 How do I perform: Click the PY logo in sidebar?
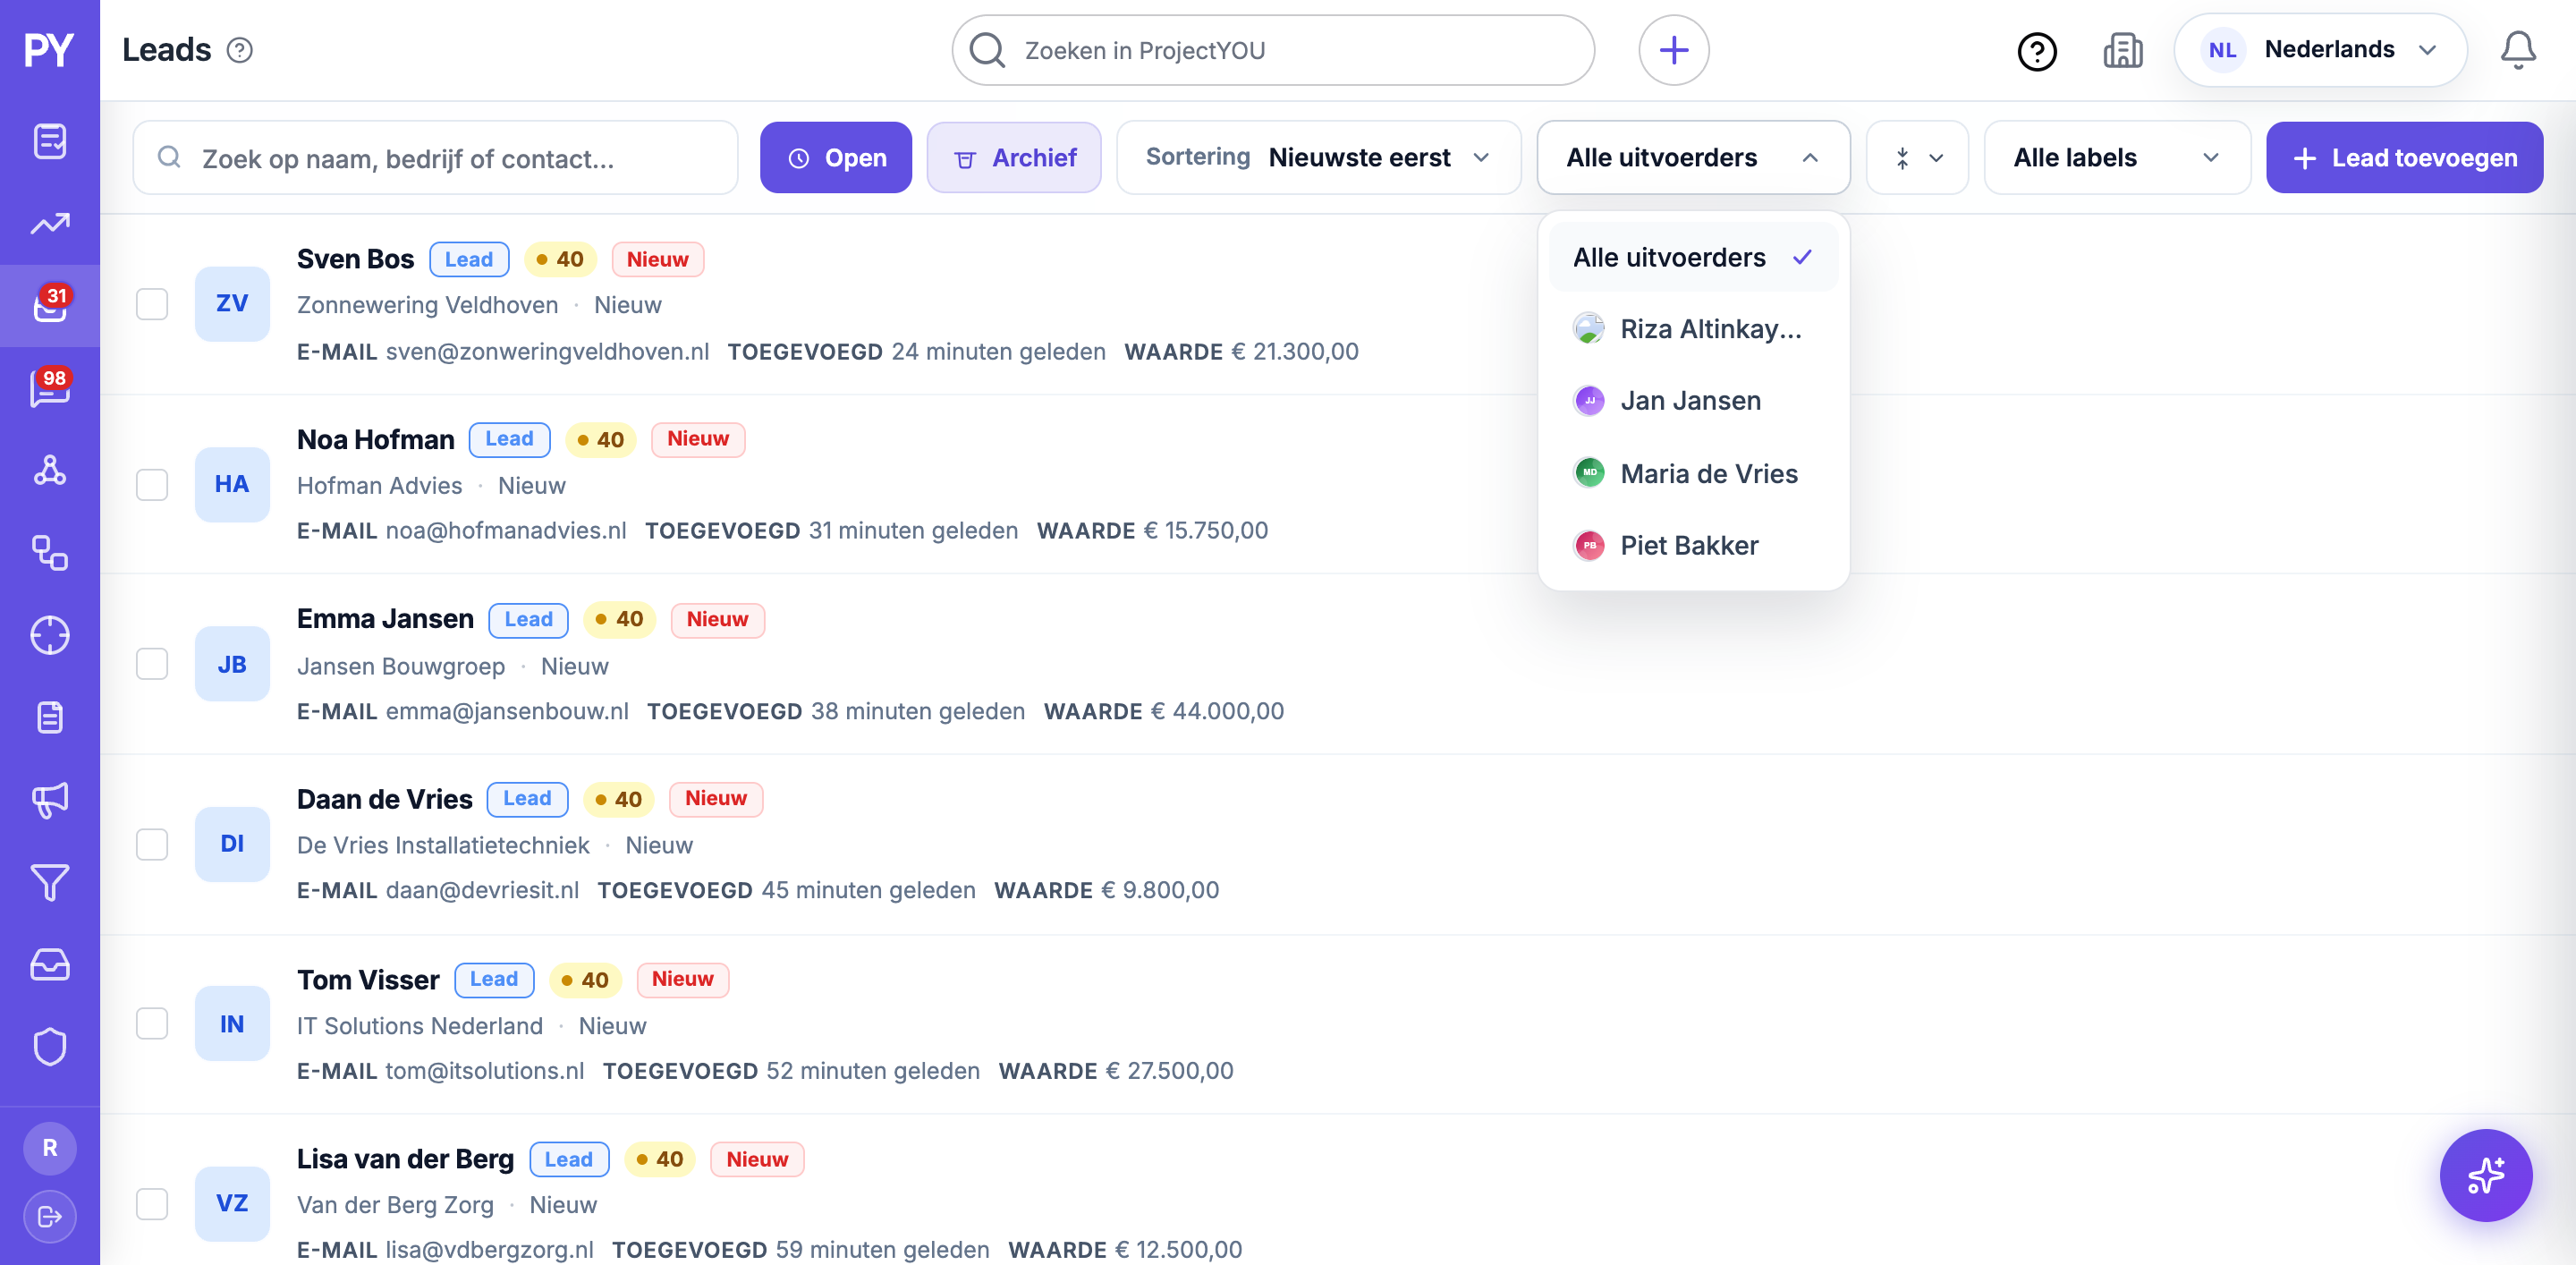[49, 50]
